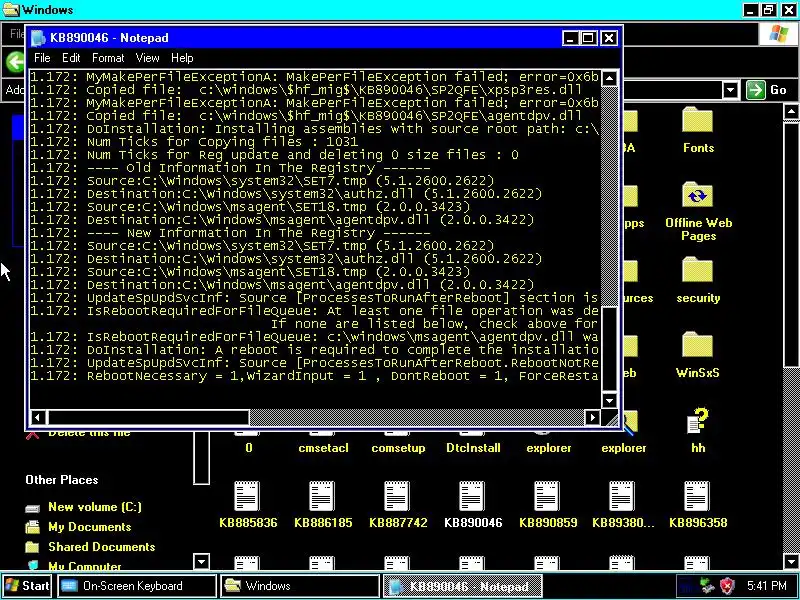The width and height of the screenshot is (800, 600).
Task: Select the KB887742 log file icon
Action: pos(397,496)
